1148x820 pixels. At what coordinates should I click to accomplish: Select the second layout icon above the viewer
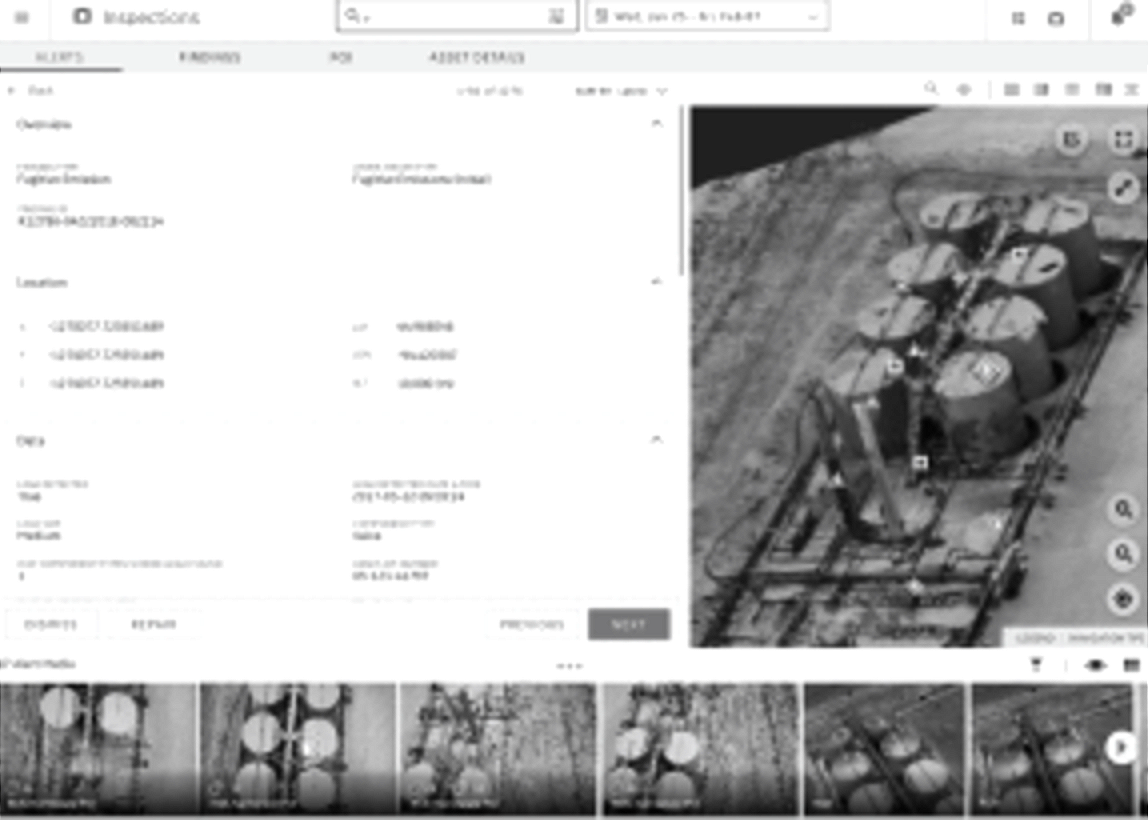1041,90
